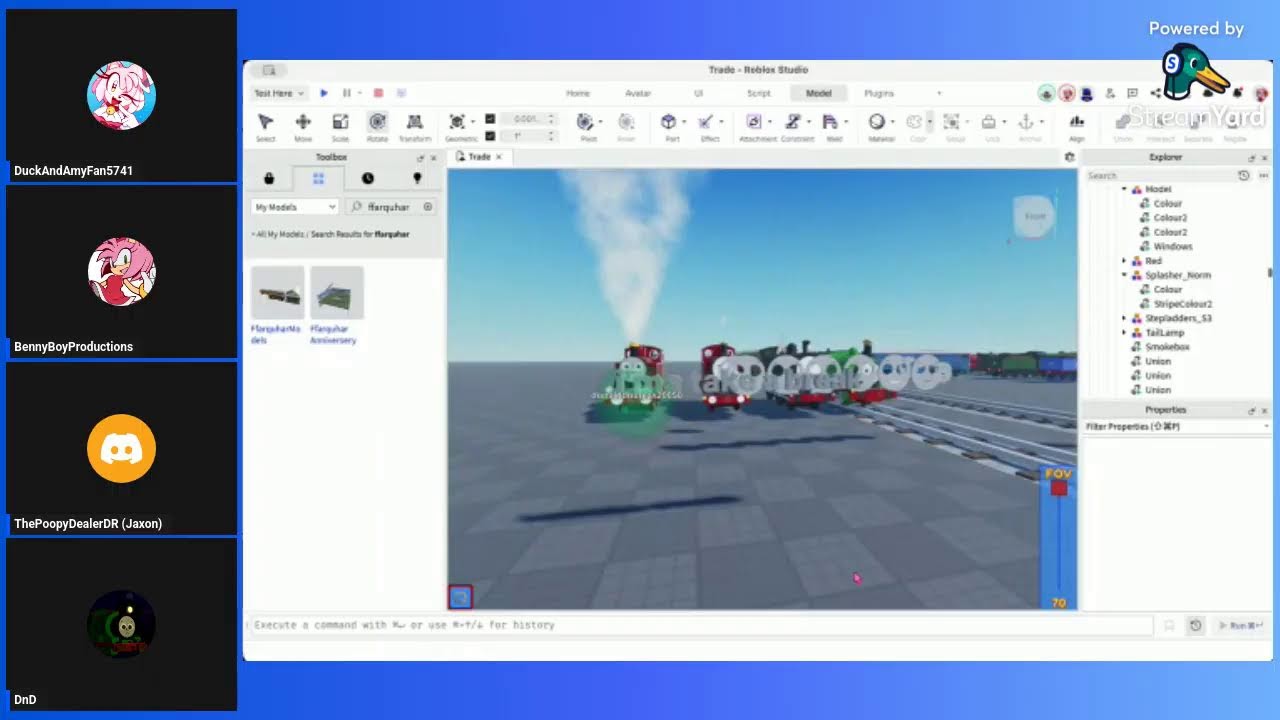
Task: Click the Constraint tool icon
Action: 793,122
